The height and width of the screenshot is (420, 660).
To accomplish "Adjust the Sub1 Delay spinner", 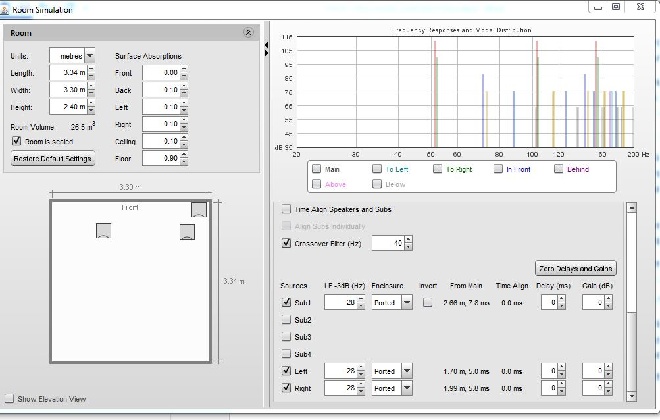I will [562, 302].
